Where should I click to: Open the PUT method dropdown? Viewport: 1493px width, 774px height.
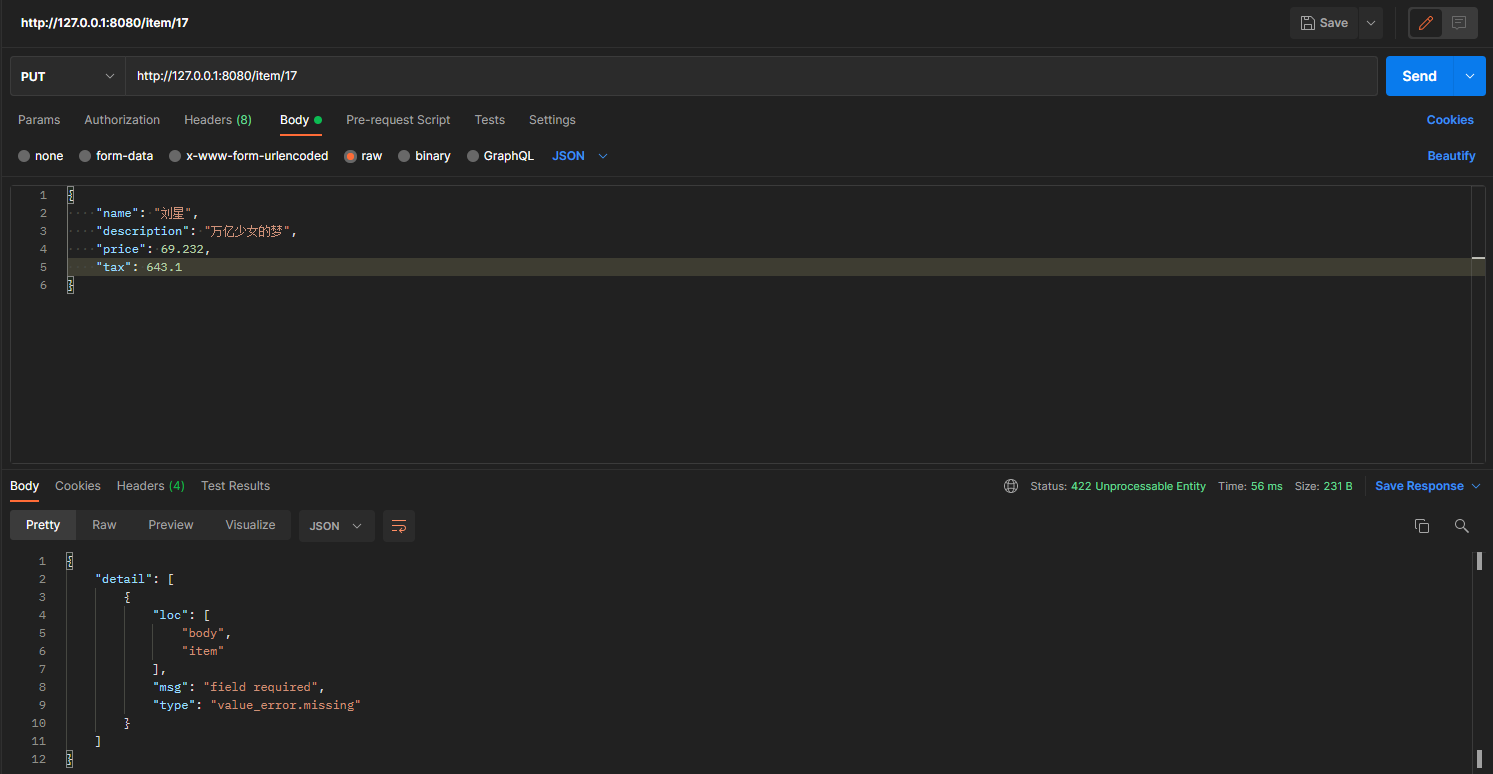click(68, 76)
